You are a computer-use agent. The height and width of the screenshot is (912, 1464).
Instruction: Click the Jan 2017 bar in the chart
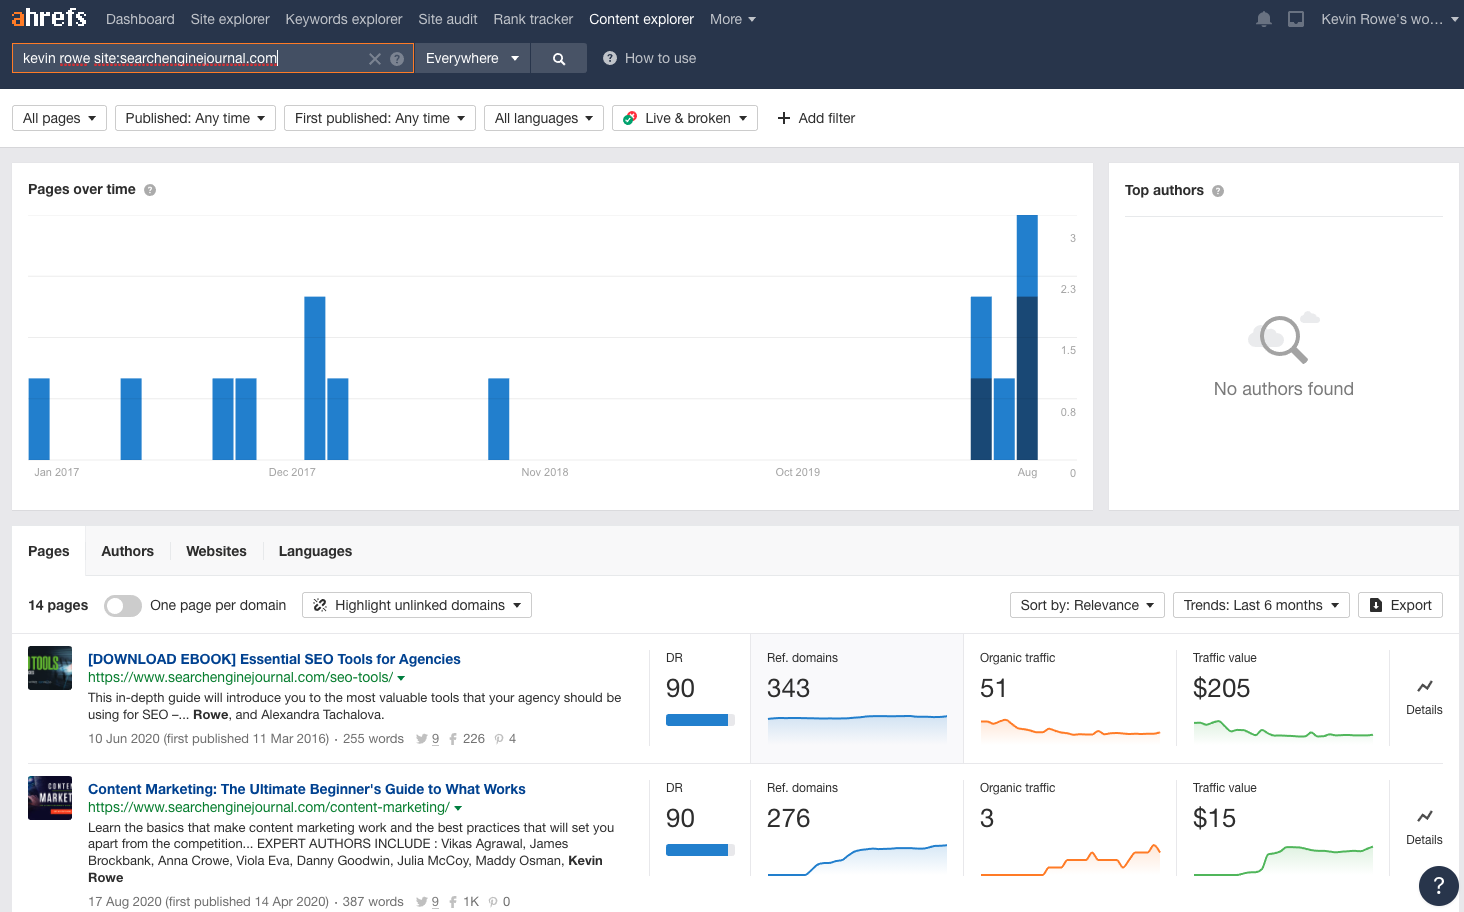[39, 419]
